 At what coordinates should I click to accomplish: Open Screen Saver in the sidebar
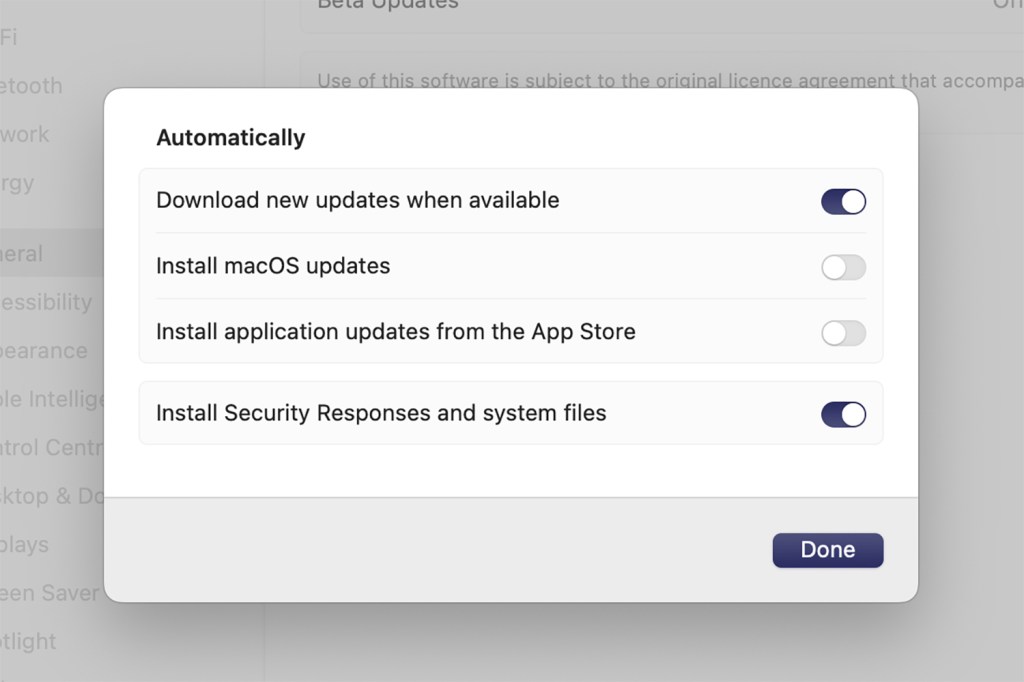50,593
